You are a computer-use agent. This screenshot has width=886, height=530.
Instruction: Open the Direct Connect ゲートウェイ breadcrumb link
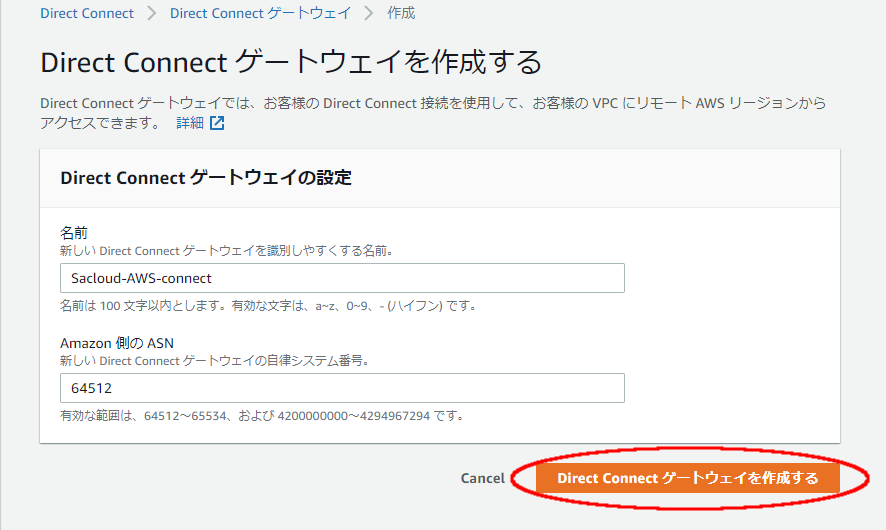260,14
